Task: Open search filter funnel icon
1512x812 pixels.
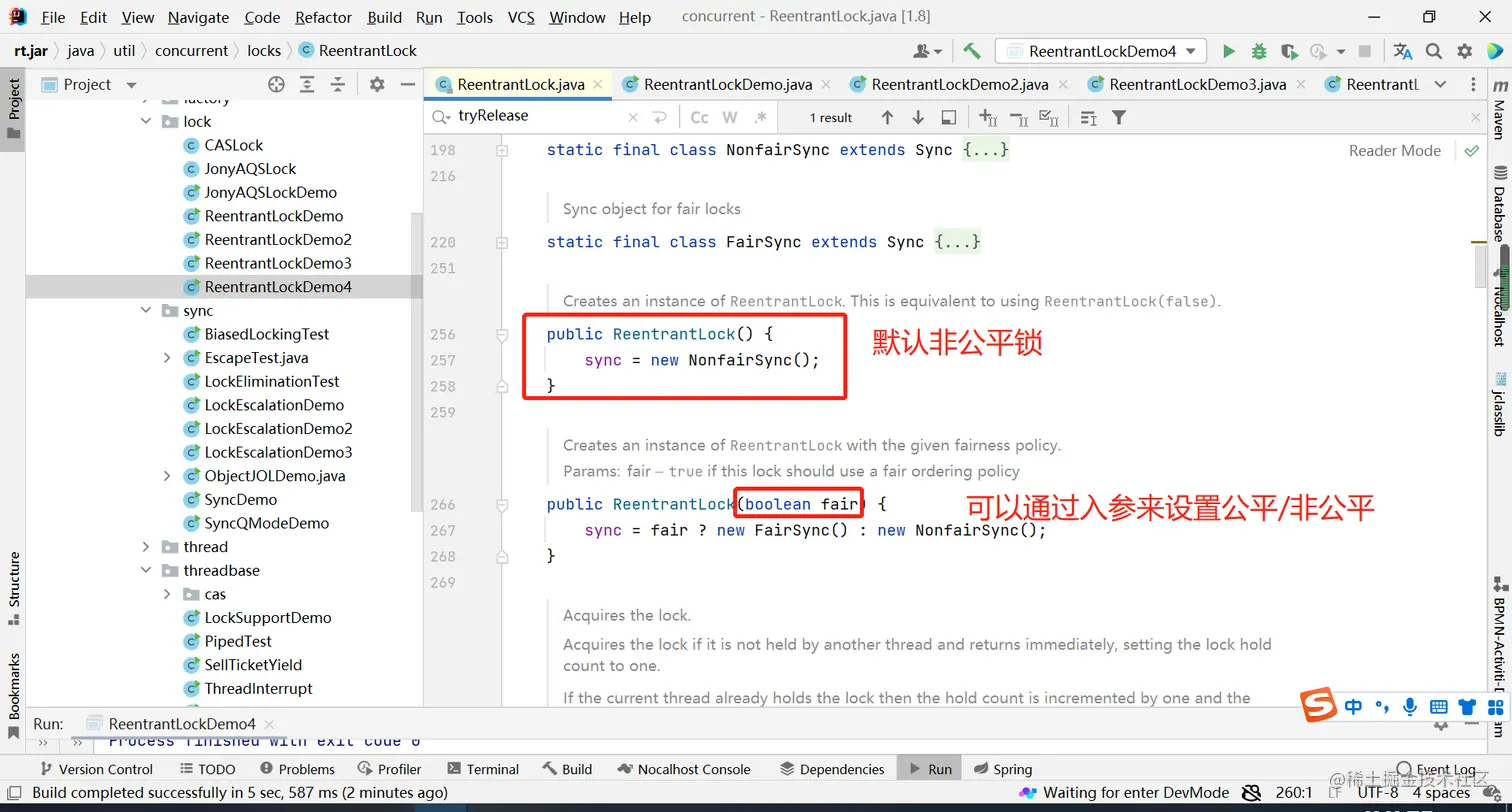Action: coord(1119,118)
